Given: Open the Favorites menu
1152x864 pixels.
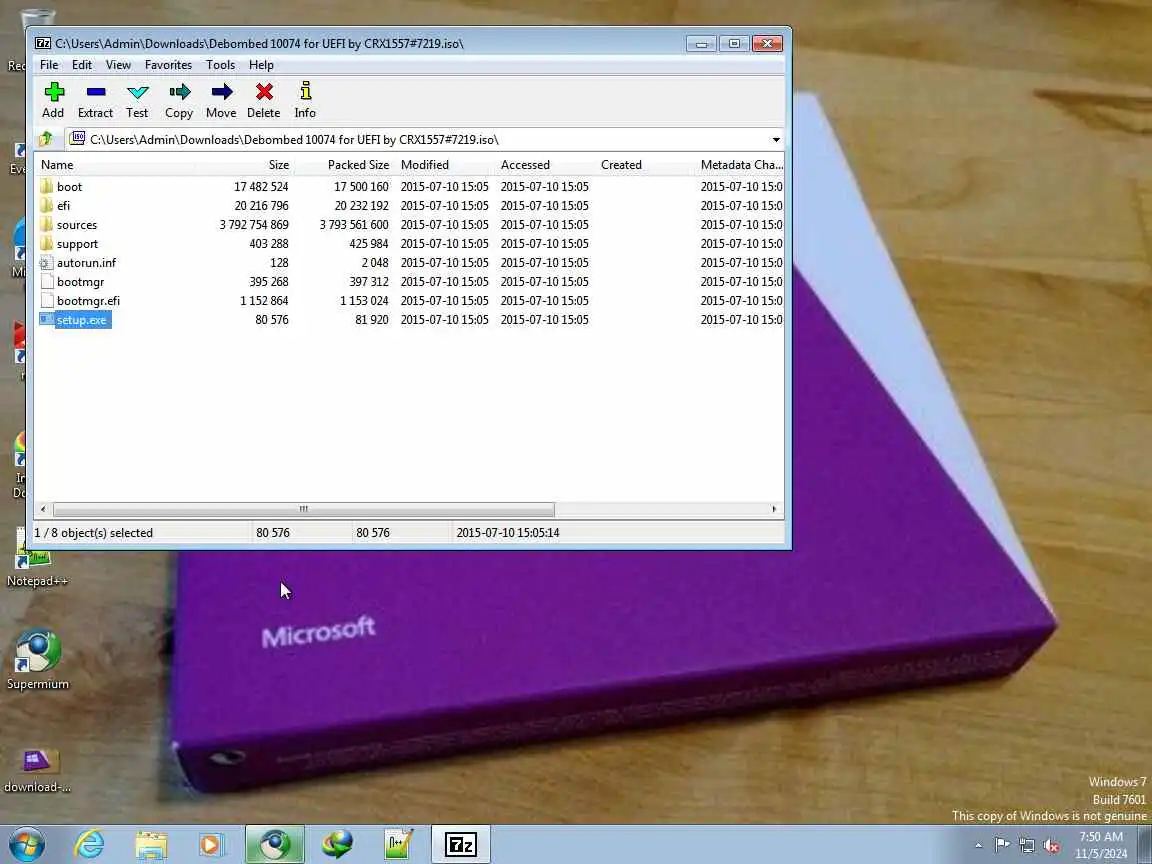Looking at the screenshot, I should (x=168, y=65).
